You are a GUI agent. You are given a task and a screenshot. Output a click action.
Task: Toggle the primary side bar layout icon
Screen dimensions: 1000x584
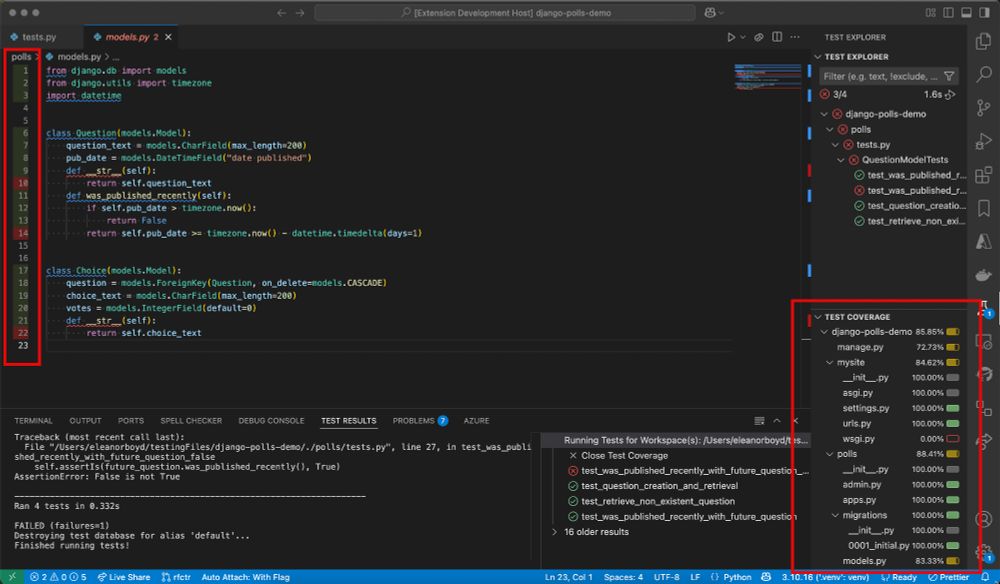click(x=948, y=13)
